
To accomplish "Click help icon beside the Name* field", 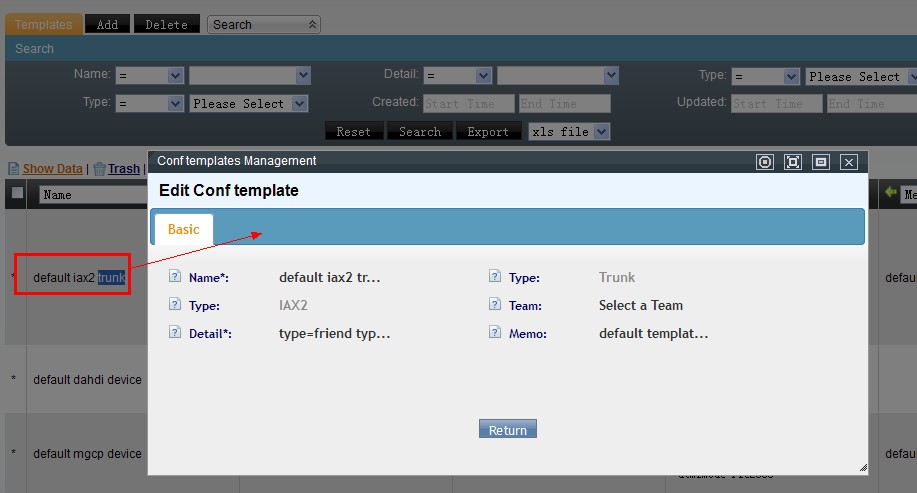I will tap(175, 277).
